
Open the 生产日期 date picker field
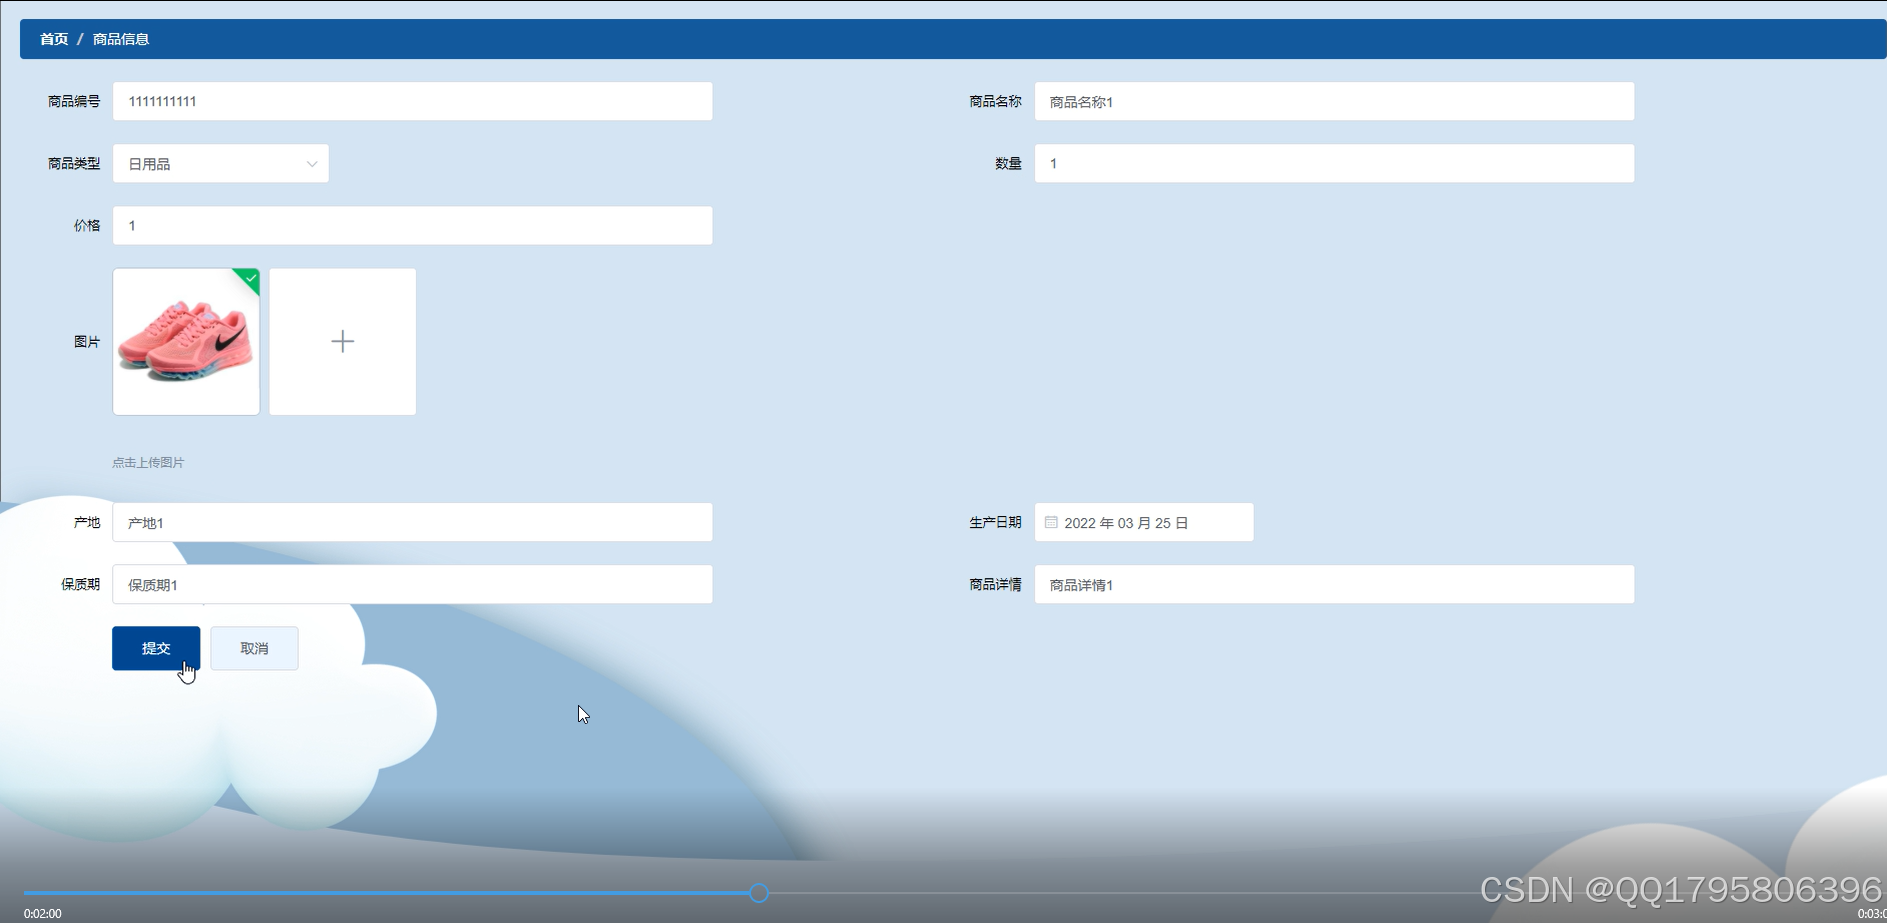click(x=1143, y=522)
